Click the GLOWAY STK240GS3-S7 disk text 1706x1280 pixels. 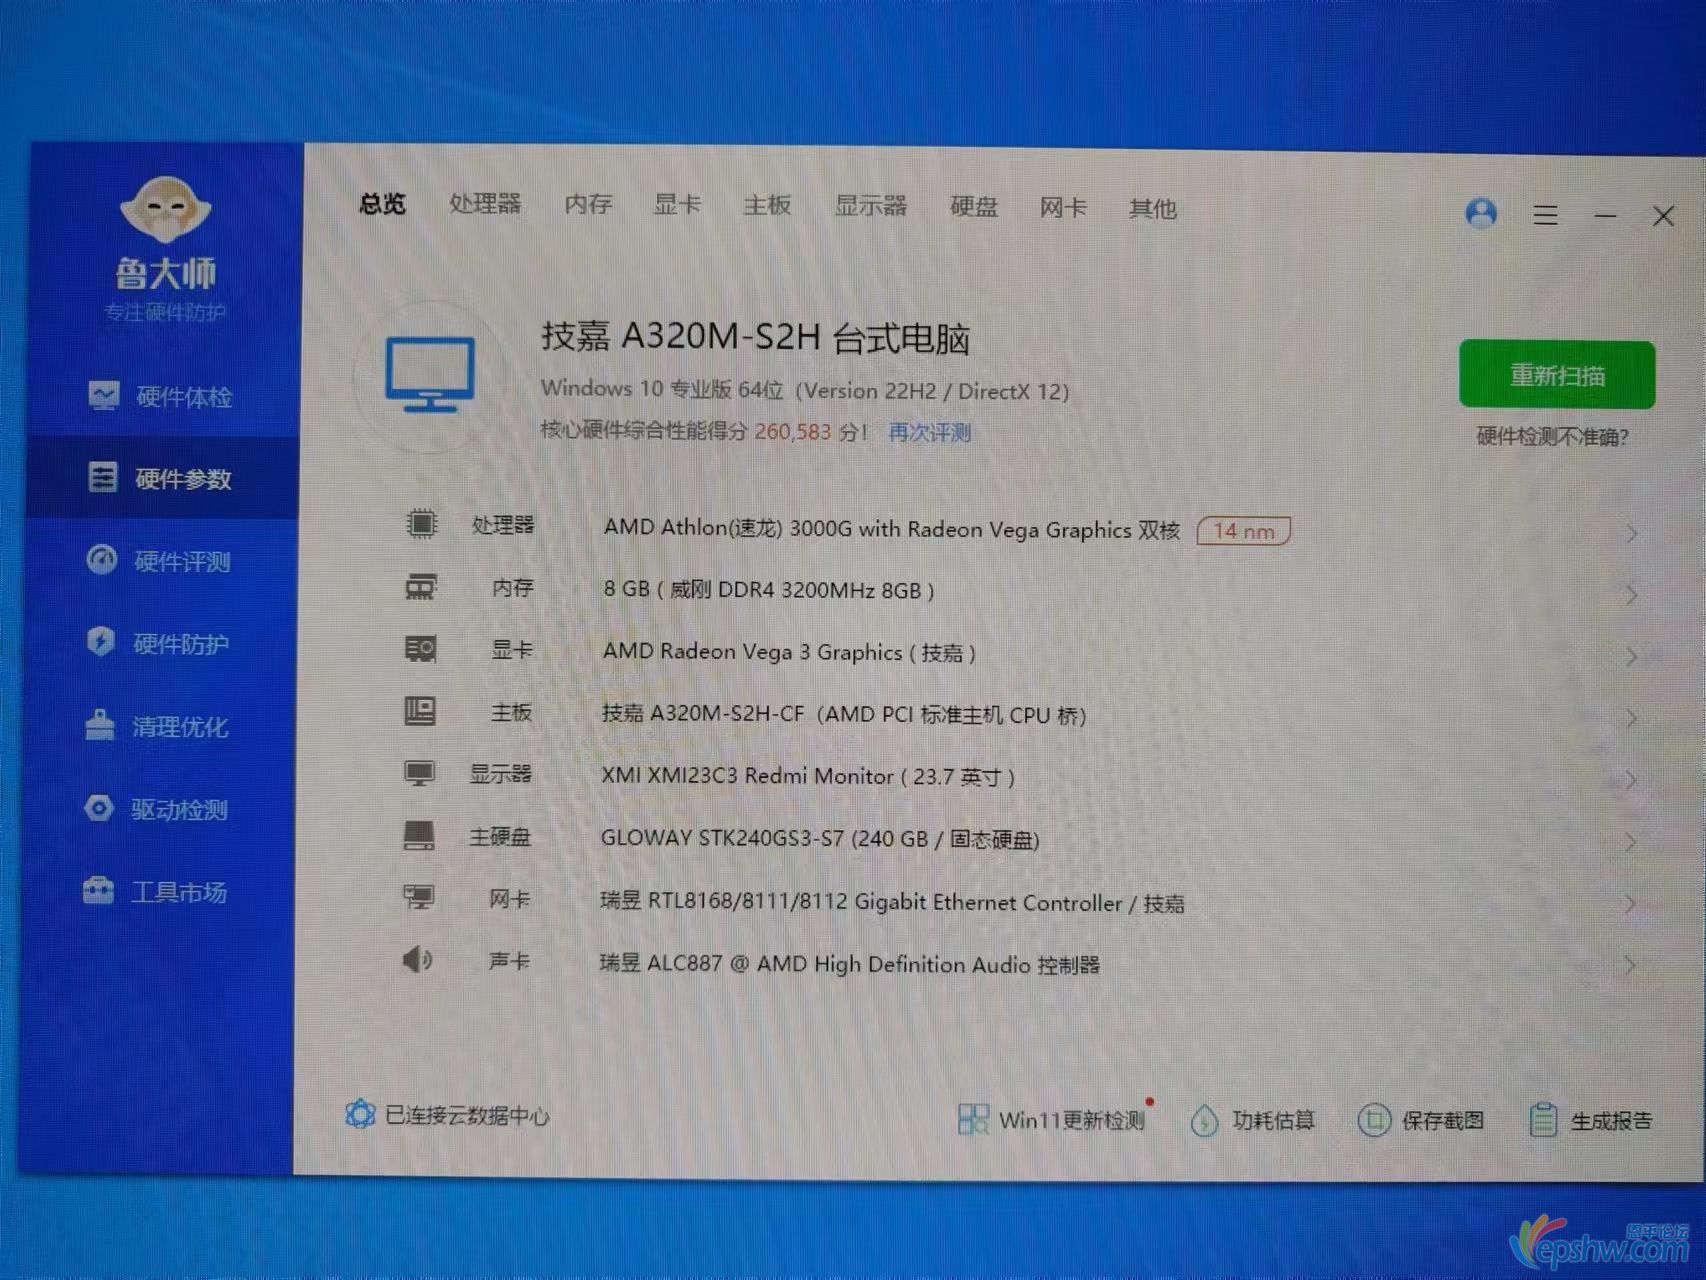pos(820,838)
